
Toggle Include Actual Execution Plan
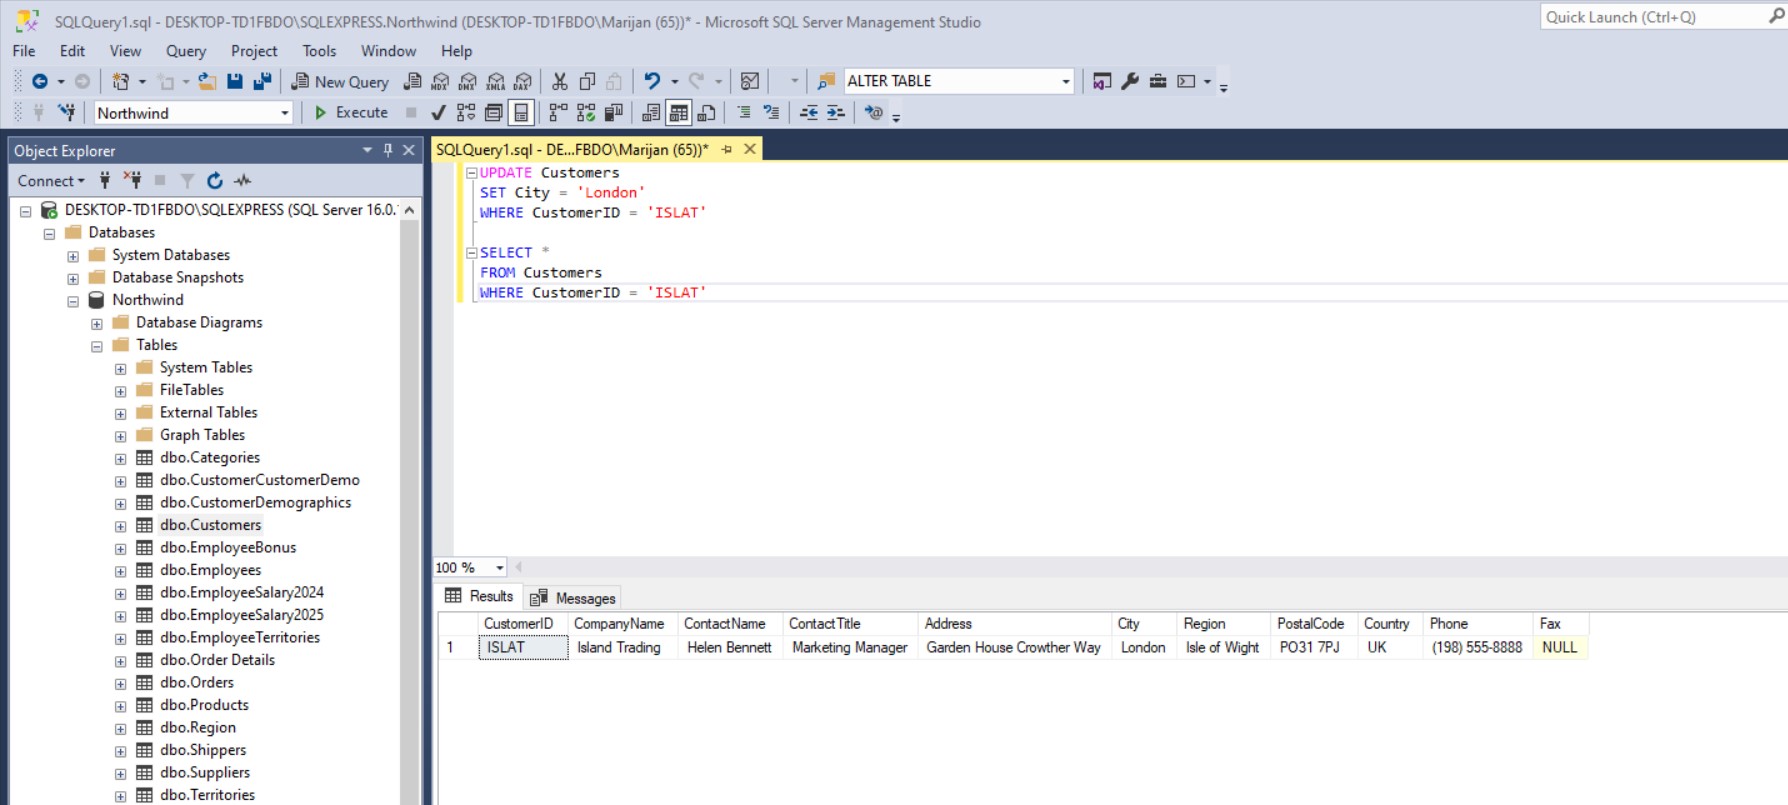tap(558, 113)
